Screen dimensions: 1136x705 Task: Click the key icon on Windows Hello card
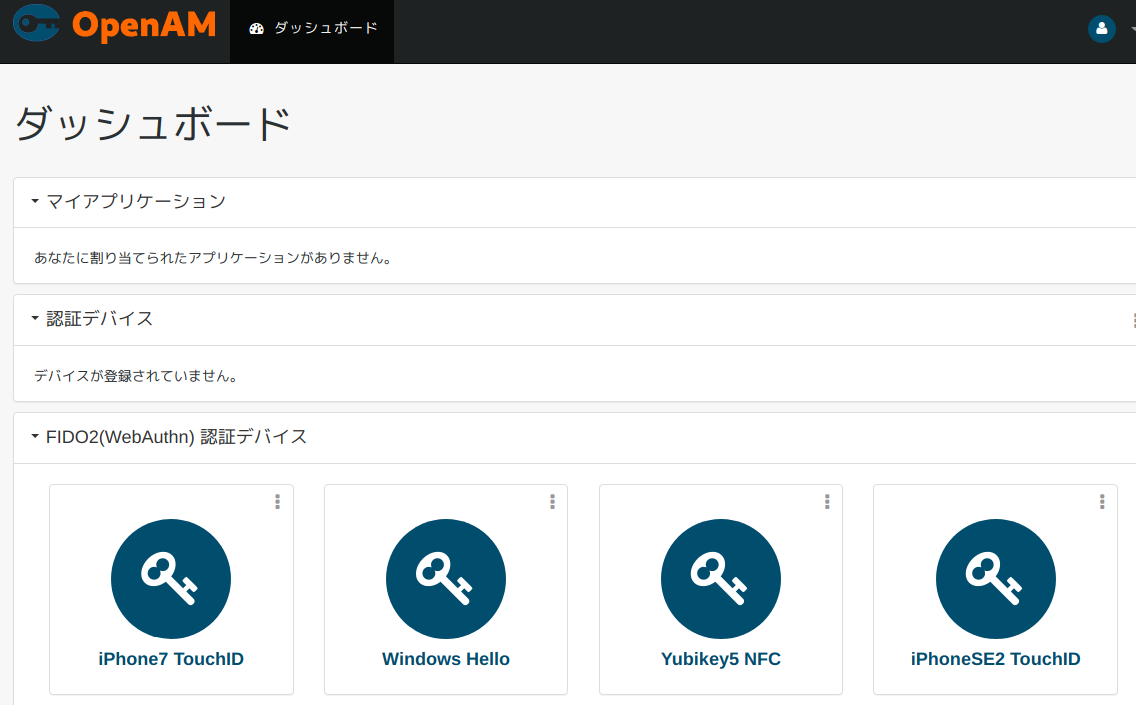pos(445,578)
